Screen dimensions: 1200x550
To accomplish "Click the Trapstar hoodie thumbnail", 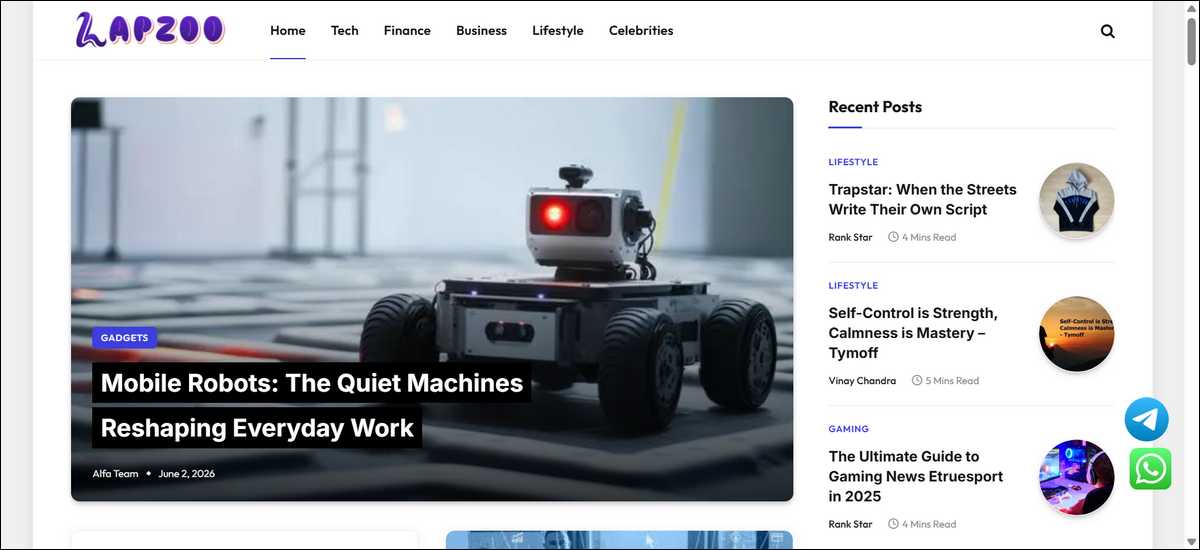I will (1076, 201).
